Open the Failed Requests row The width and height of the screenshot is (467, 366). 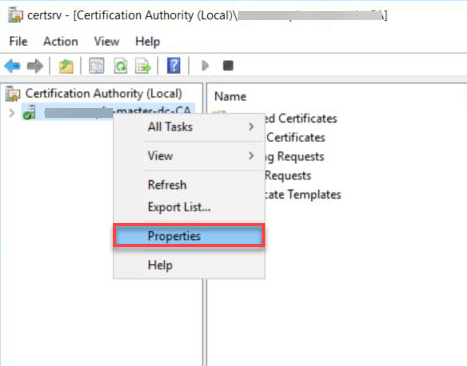coord(288,175)
